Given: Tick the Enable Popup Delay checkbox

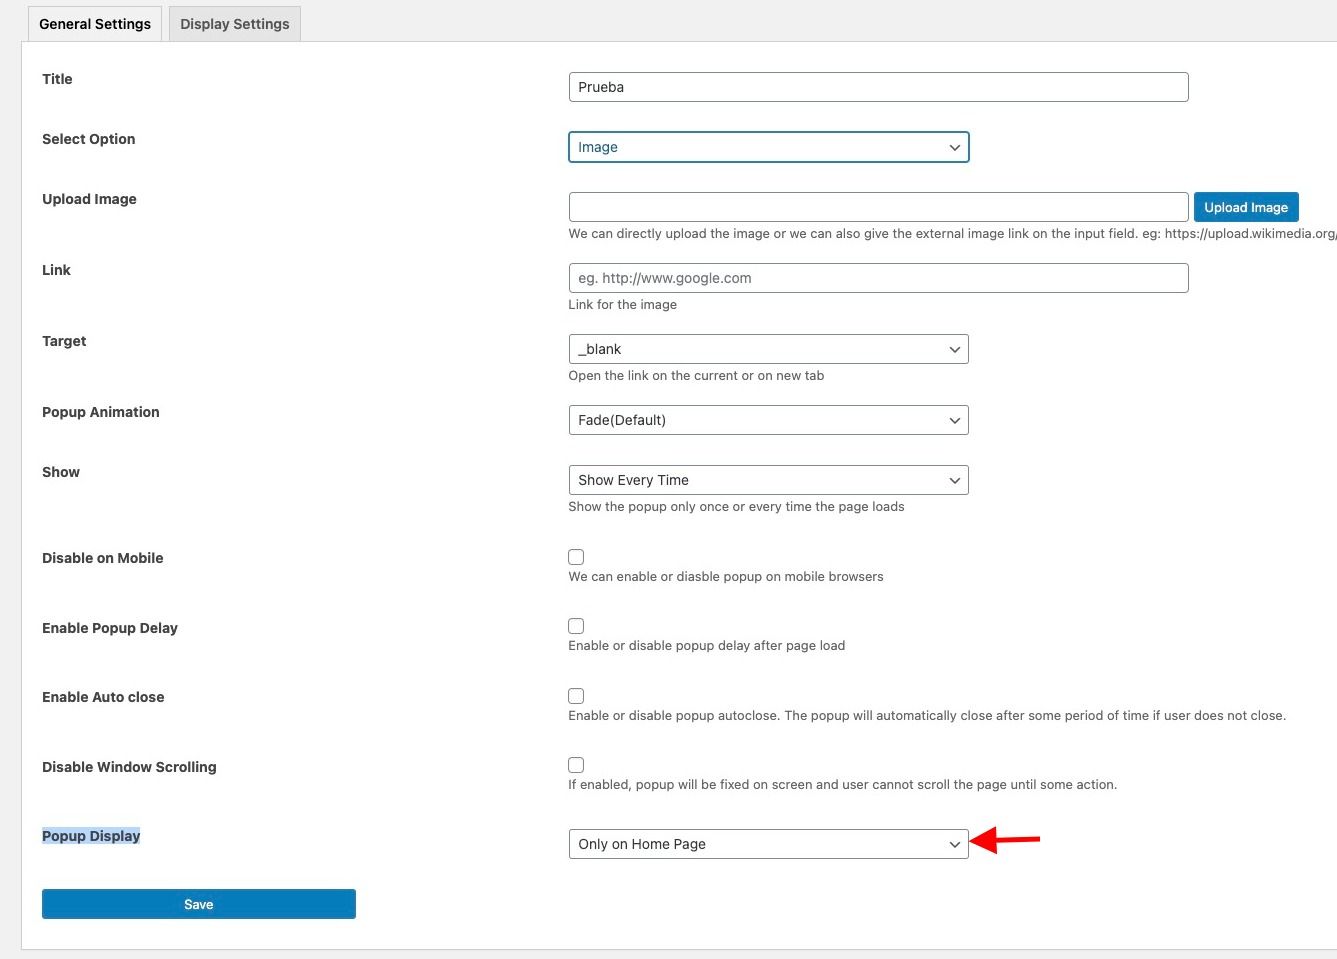Looking at the screenshot, I should tap(576, 626).
